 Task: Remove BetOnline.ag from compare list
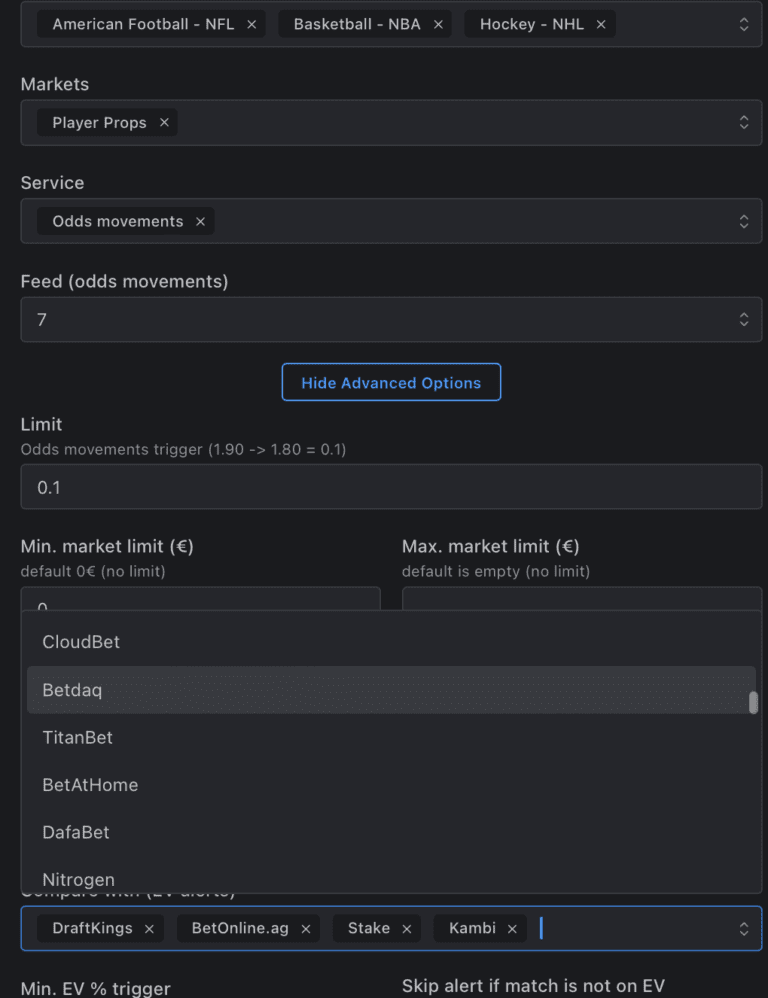coord(306,929)
